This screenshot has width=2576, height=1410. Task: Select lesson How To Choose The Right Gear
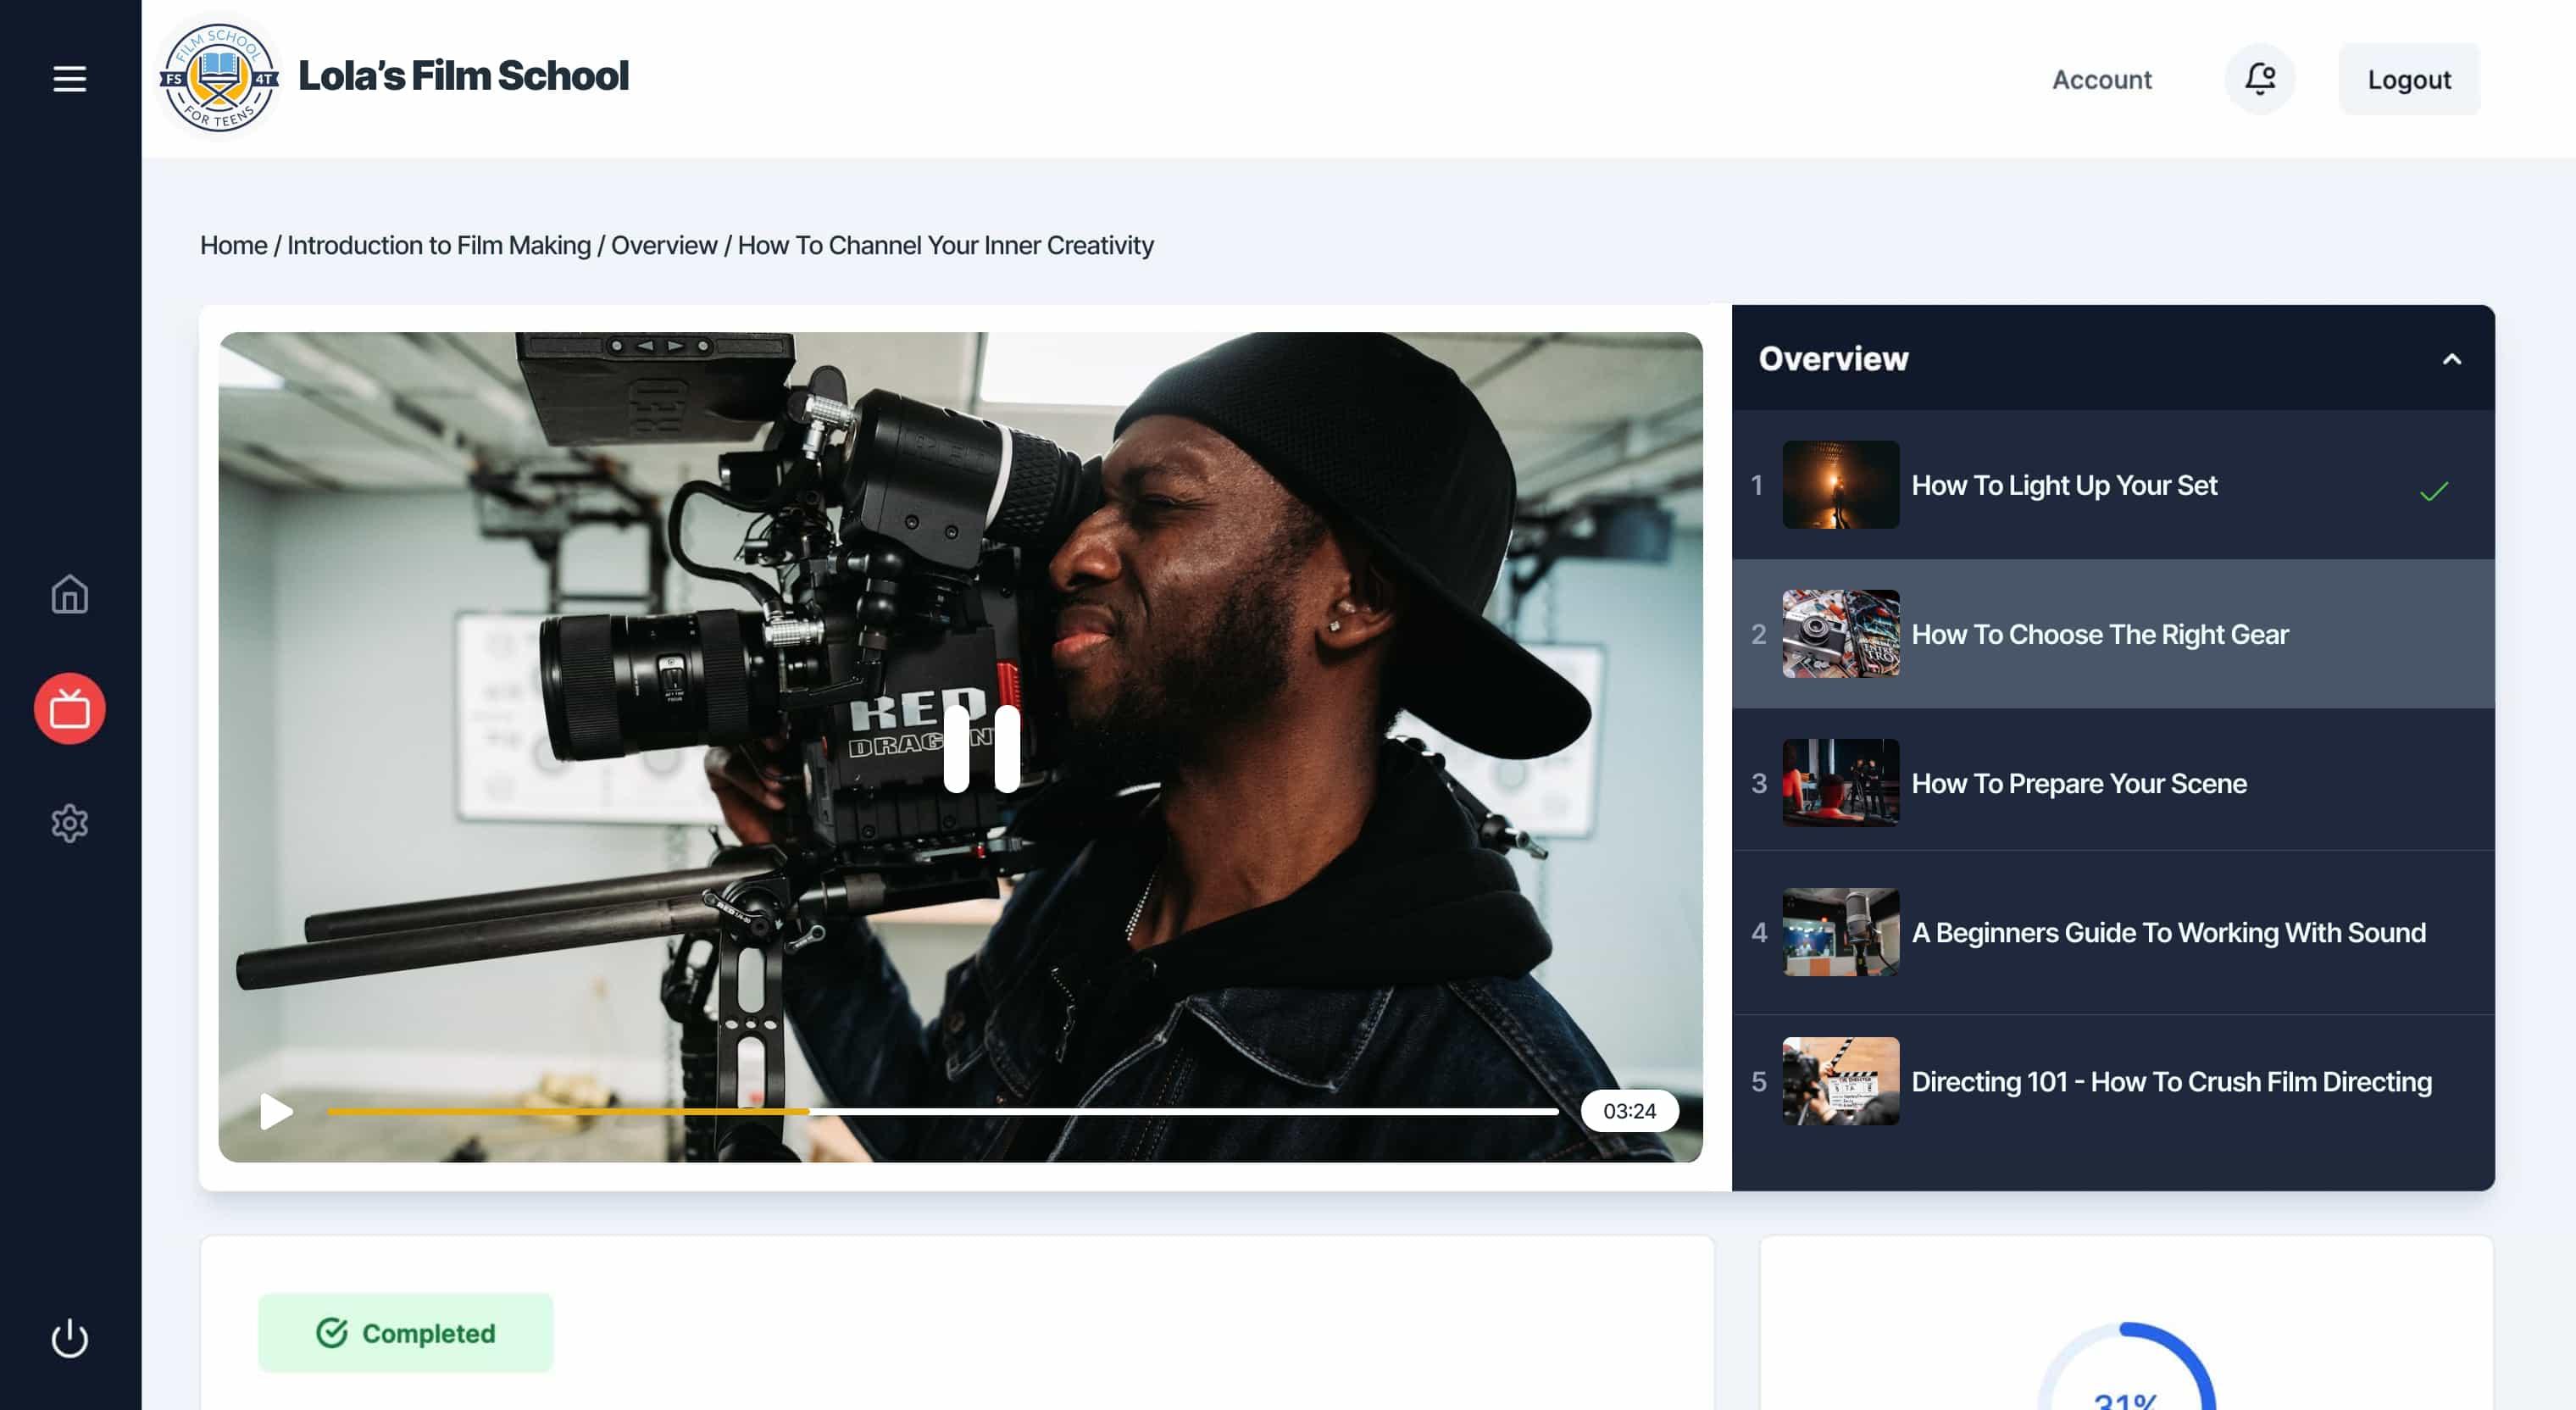pyautogui.click(x=2113, y=634)
